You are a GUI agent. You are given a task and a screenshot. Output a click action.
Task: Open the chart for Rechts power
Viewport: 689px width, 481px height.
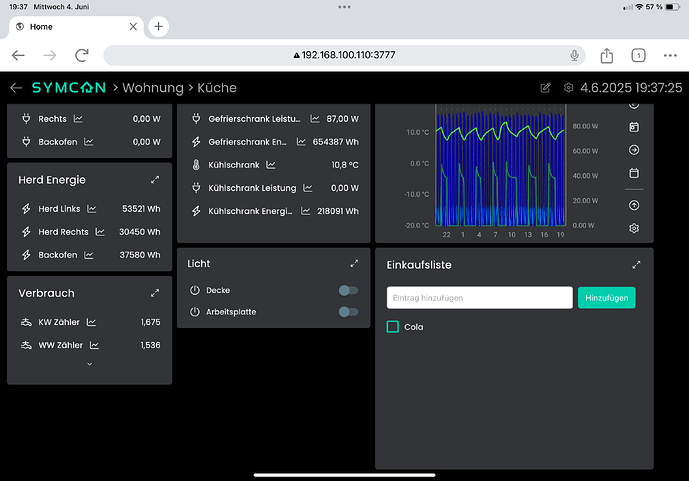pyautogui.click(x=78, y=119)
